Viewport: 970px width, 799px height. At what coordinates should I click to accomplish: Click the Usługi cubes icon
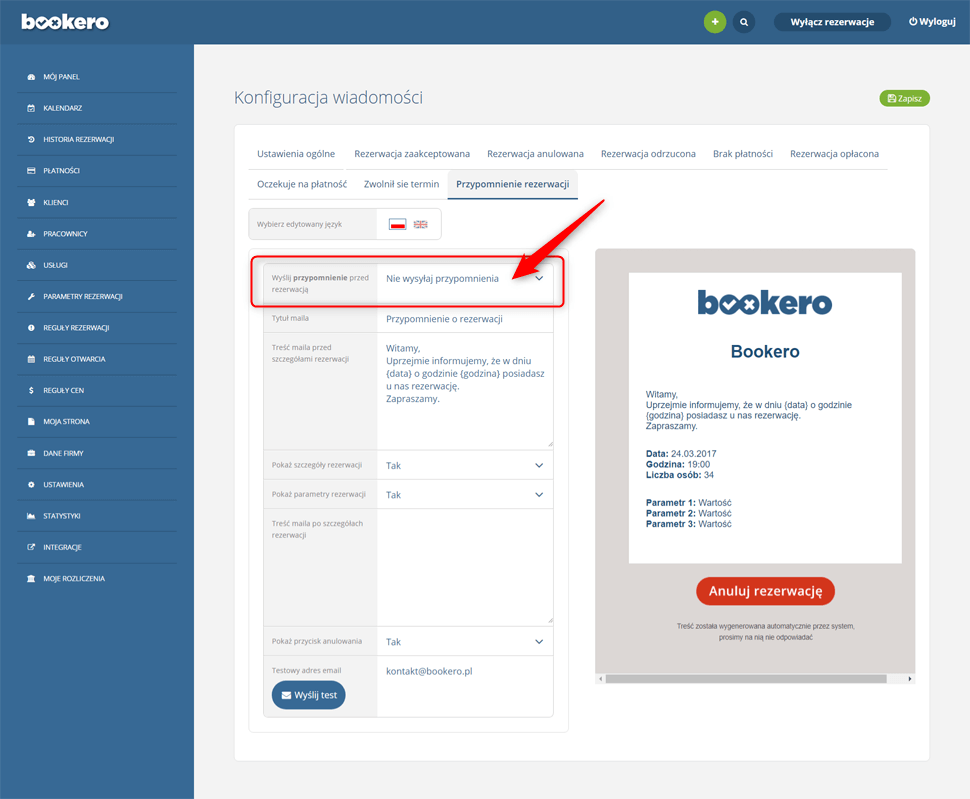(31, 265)
